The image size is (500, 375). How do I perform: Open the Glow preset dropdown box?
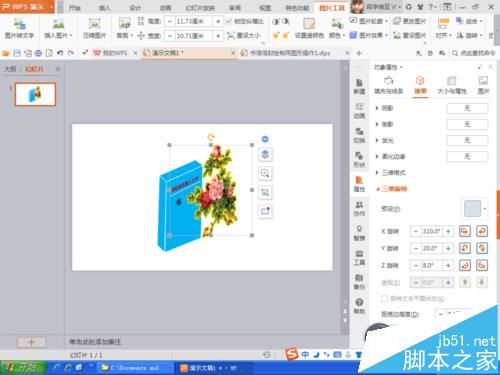click(467, 140)
